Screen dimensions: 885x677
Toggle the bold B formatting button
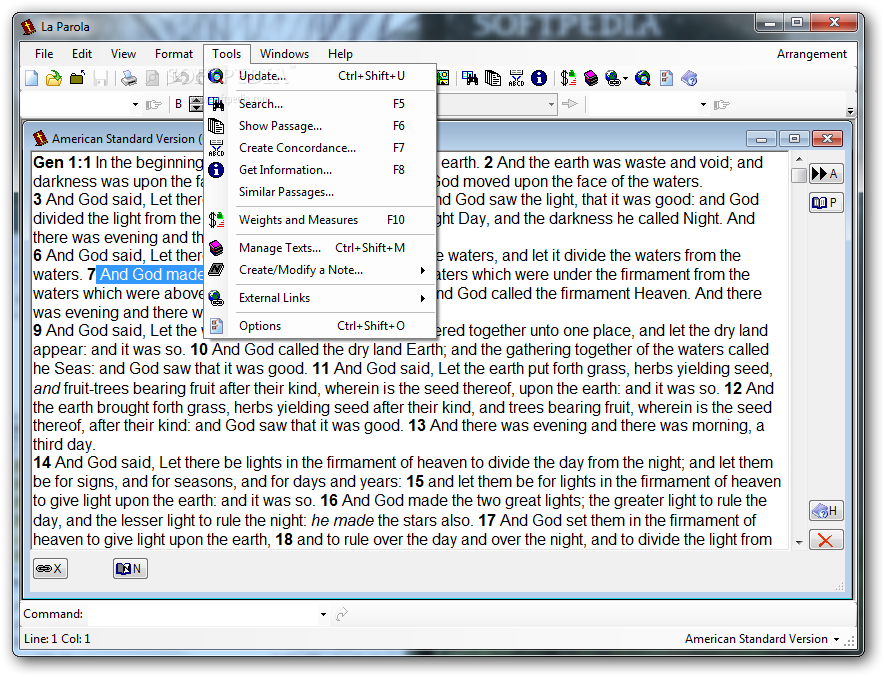[x=178, y=104]
